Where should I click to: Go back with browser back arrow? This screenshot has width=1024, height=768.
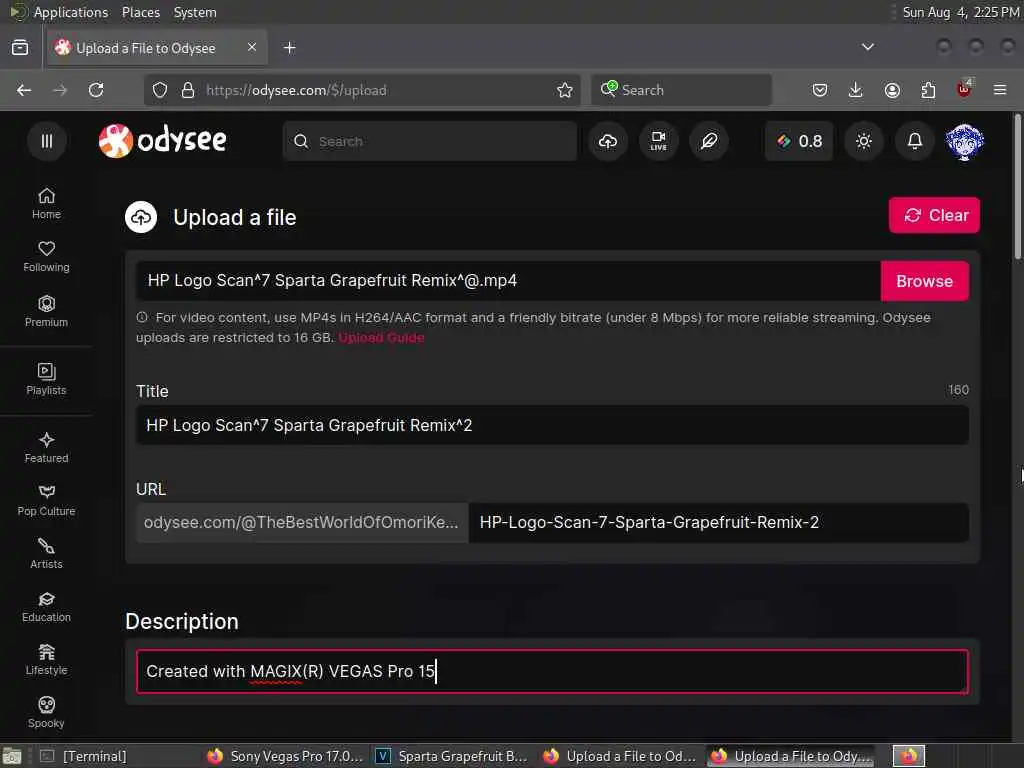(24, 90)
